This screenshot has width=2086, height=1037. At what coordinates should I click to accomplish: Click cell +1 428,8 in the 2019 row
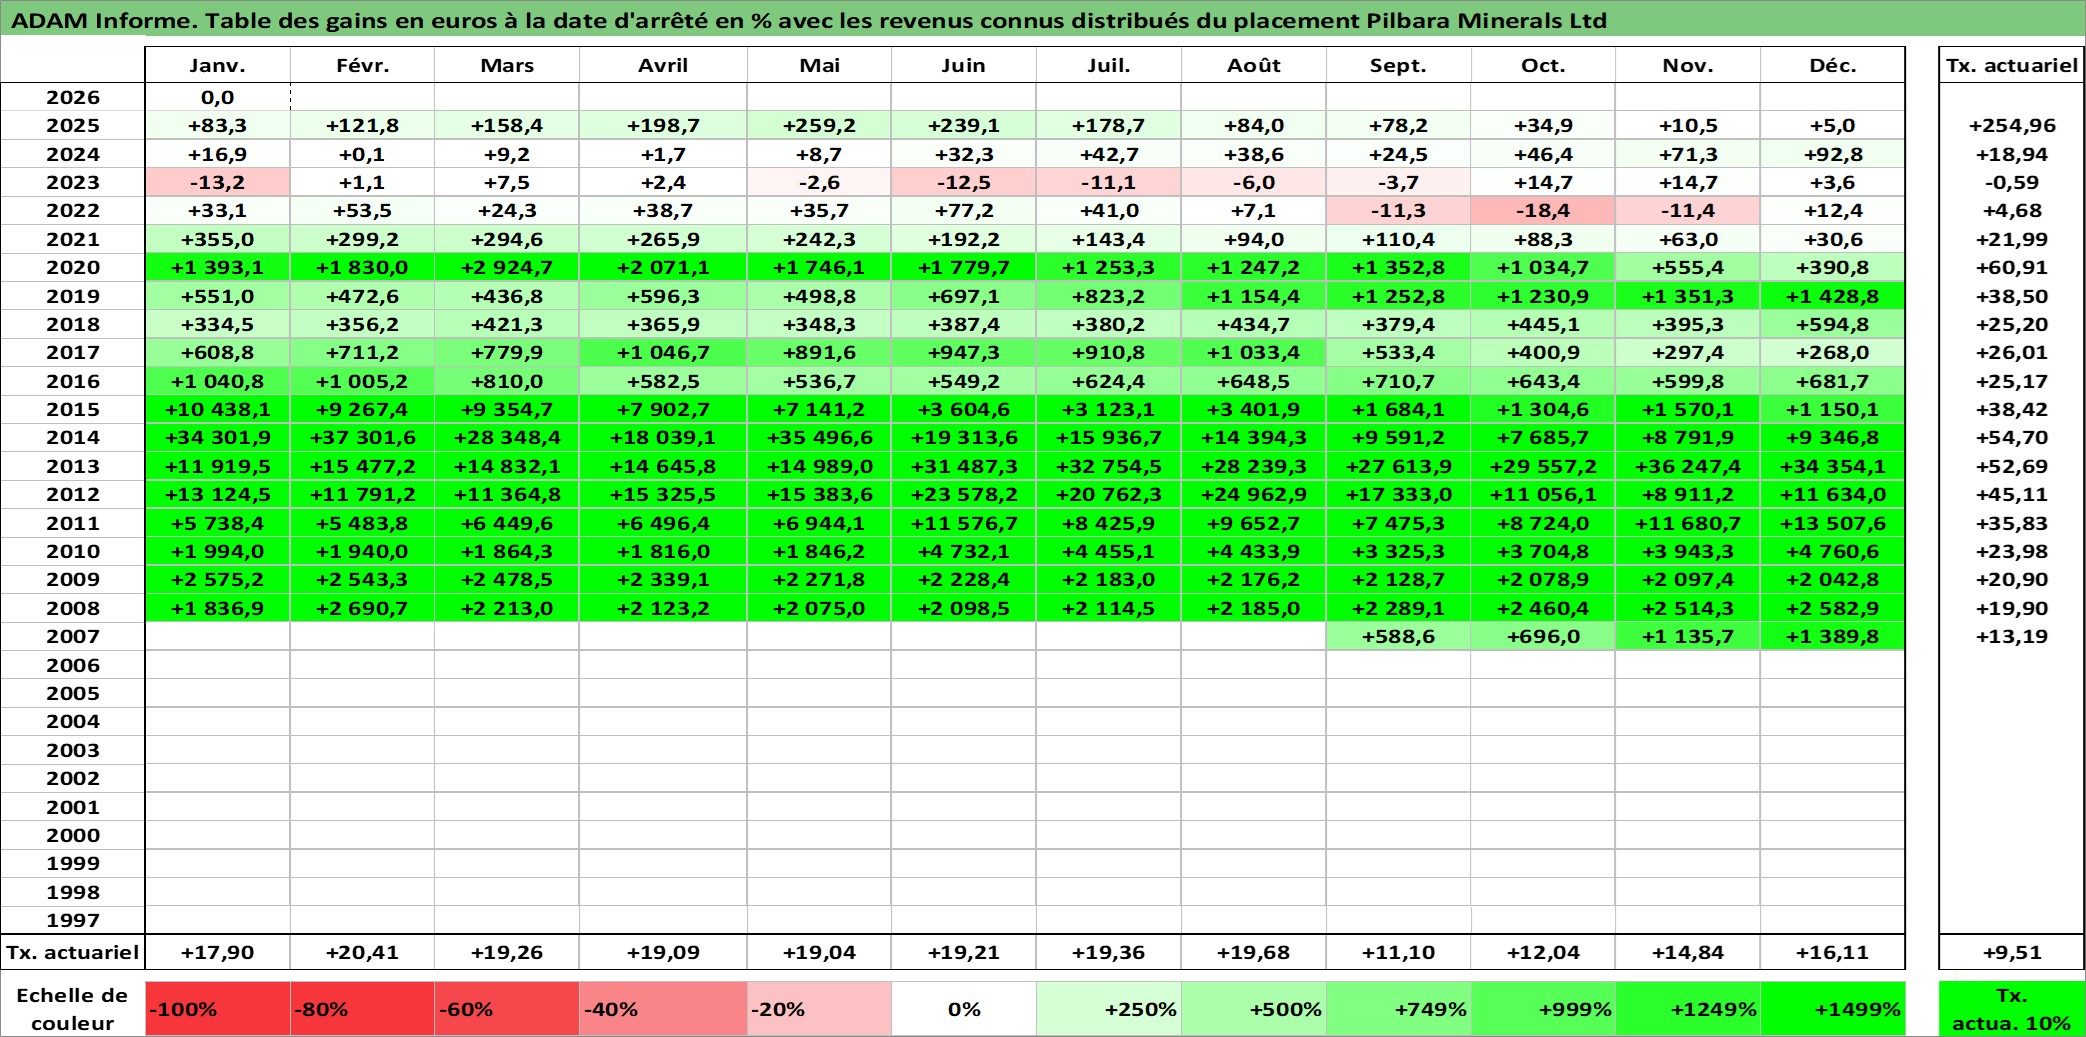[x=1833, y=296]
